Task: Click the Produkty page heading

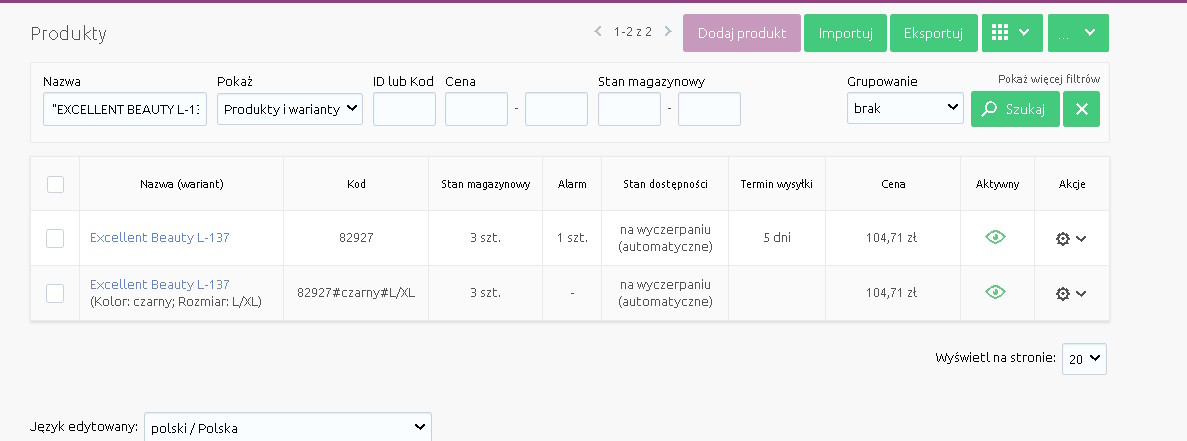Action: 68,33
